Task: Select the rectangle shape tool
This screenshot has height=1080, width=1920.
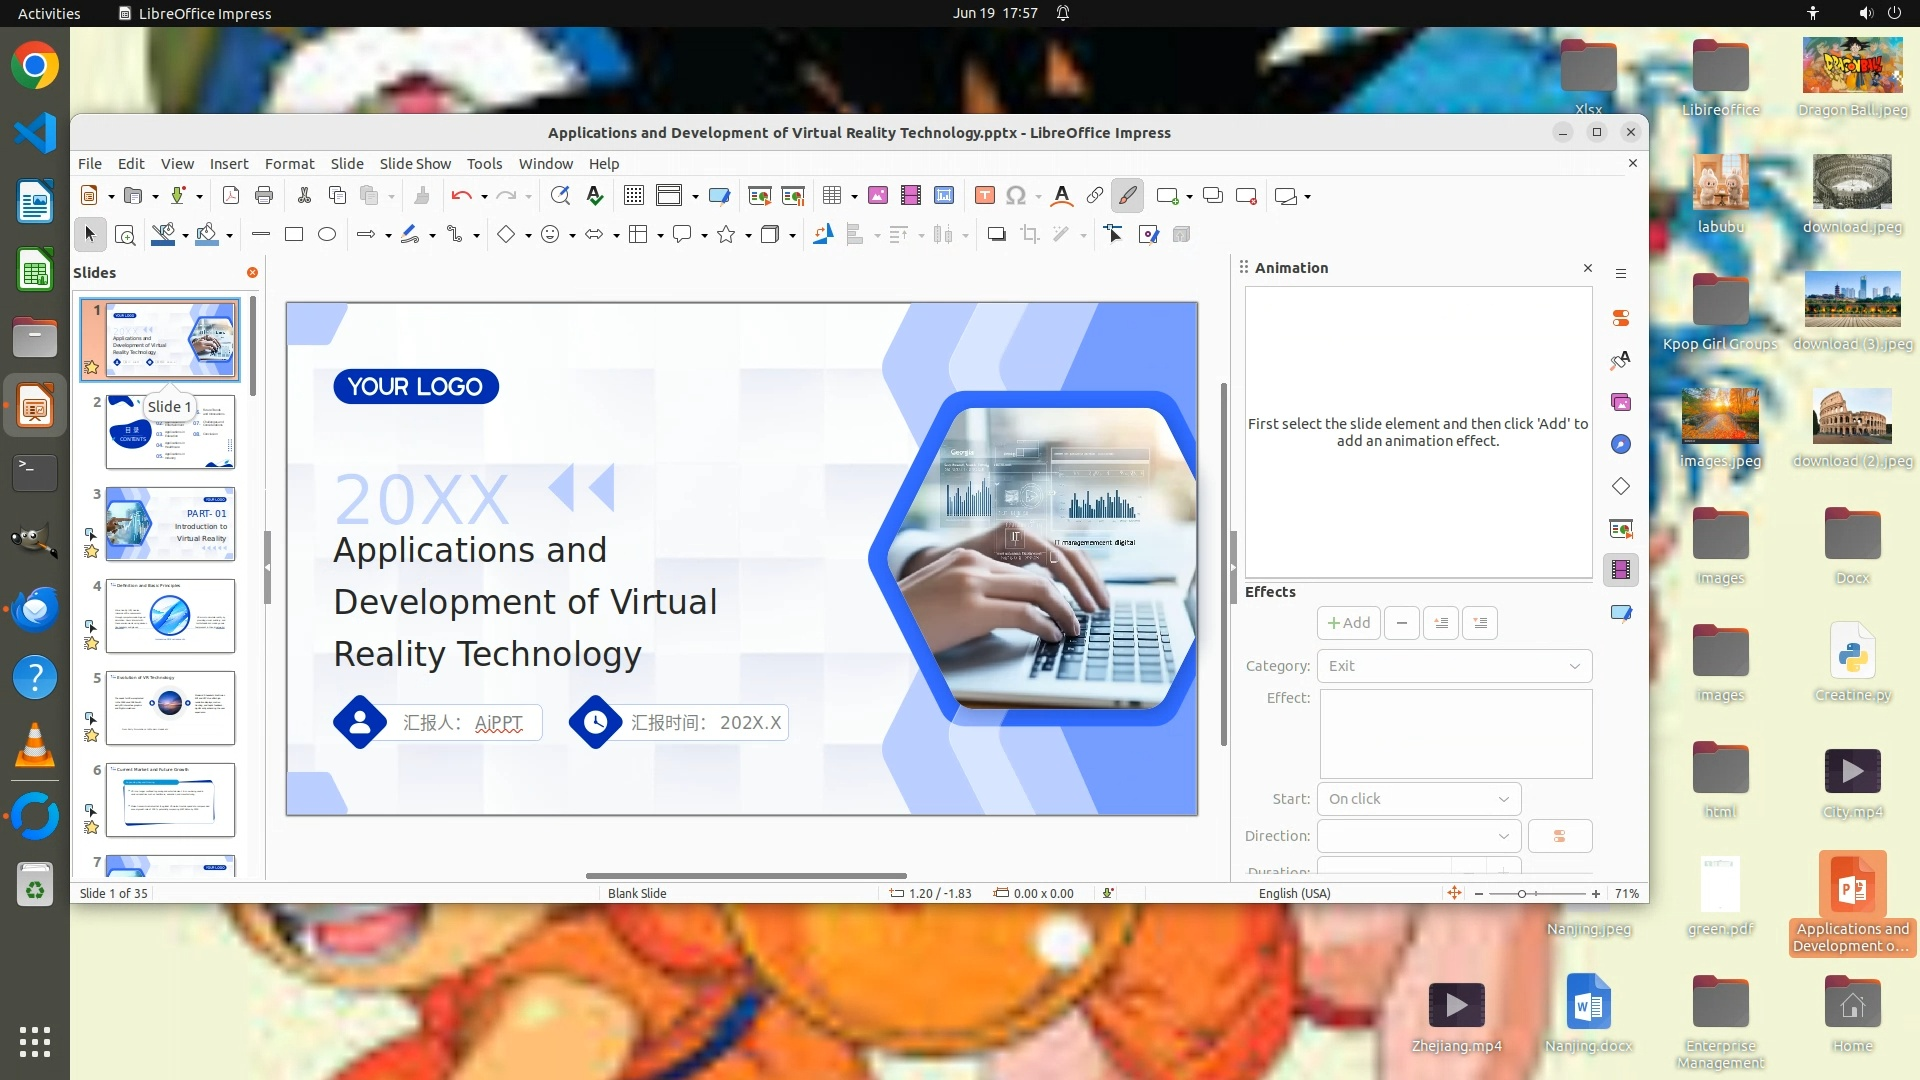Action: 293,234
